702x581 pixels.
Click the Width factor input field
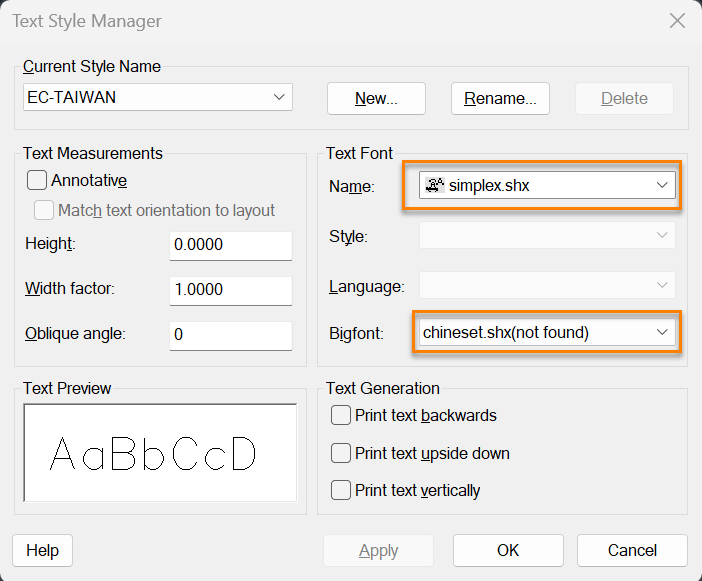[231, 290]
